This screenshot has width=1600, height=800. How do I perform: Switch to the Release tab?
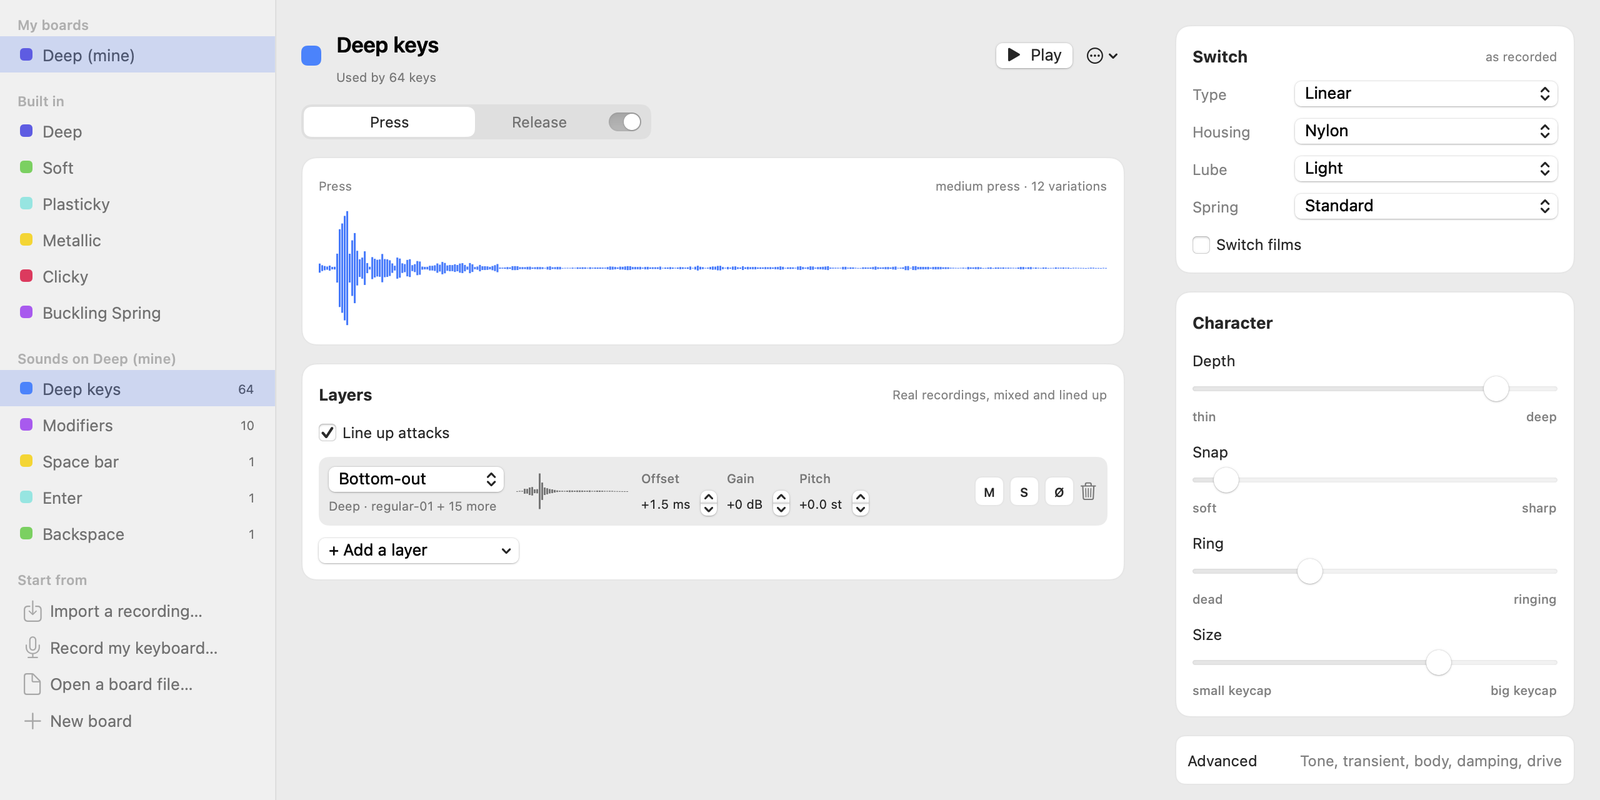(x=539, y=122)
